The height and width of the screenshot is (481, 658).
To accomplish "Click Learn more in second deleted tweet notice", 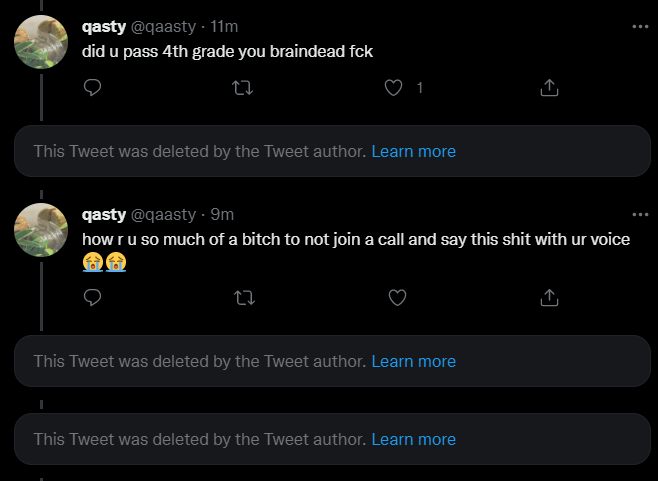I will [x=413, y=361].
